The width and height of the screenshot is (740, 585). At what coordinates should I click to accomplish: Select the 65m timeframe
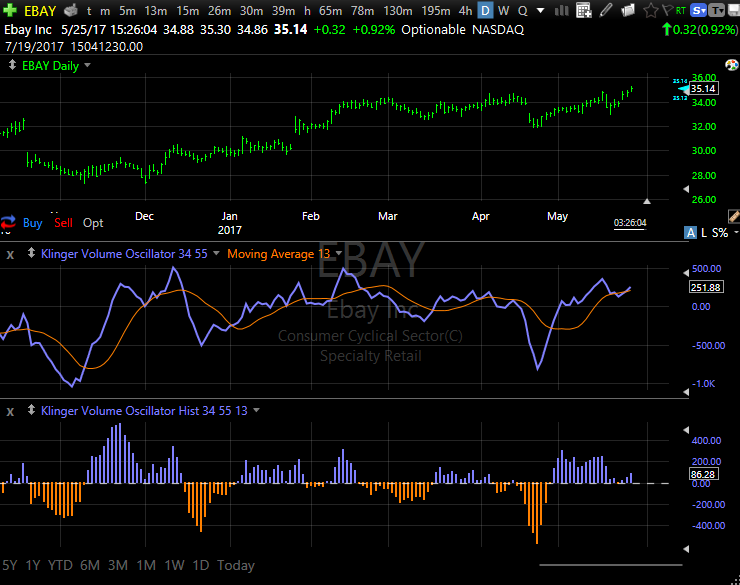click(x=330, y=10)
